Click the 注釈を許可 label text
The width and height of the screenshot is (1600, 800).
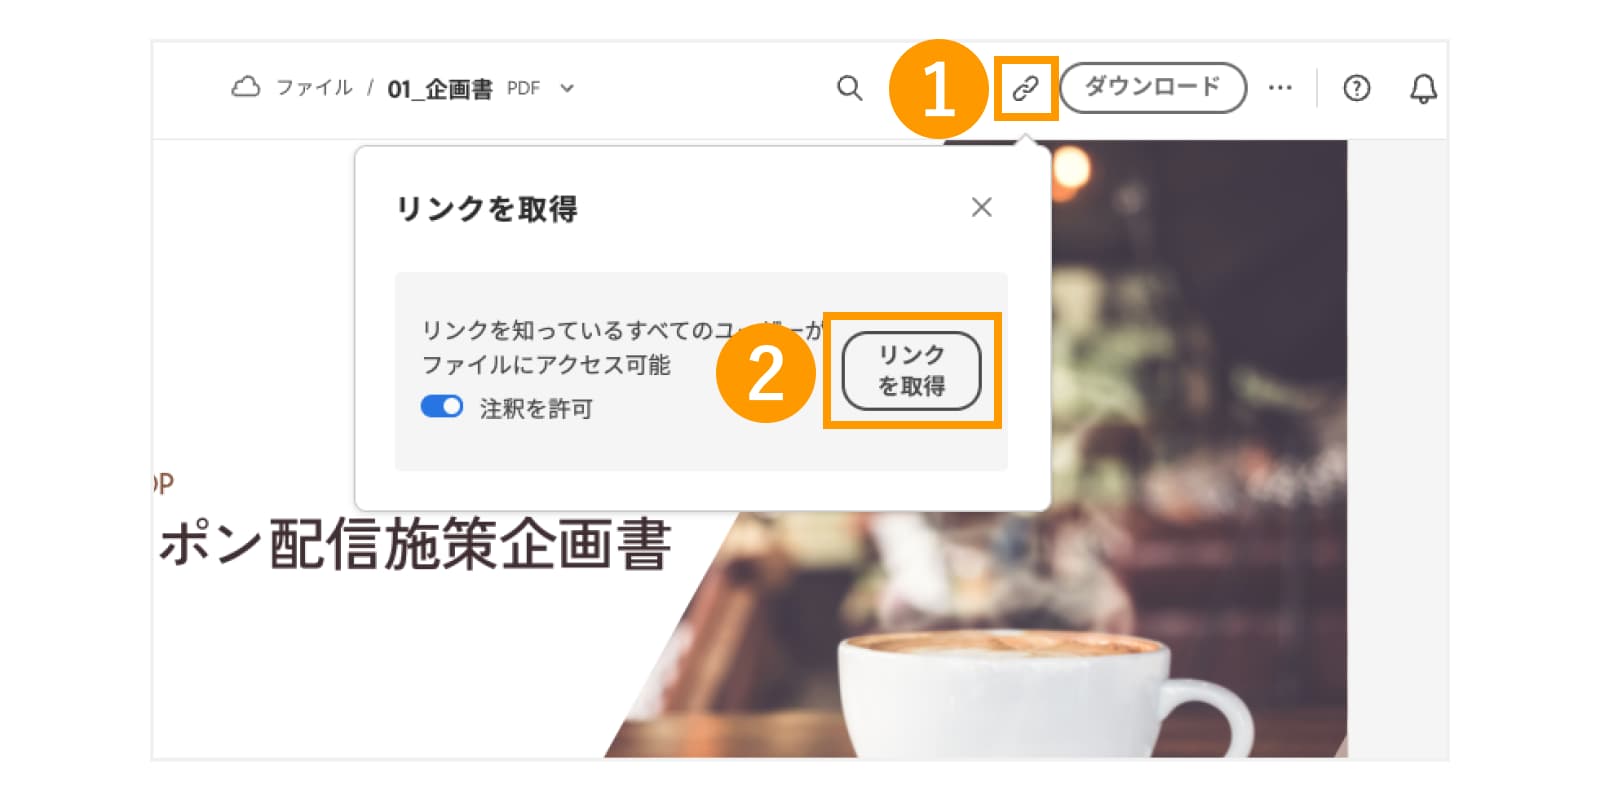(536, 408)
